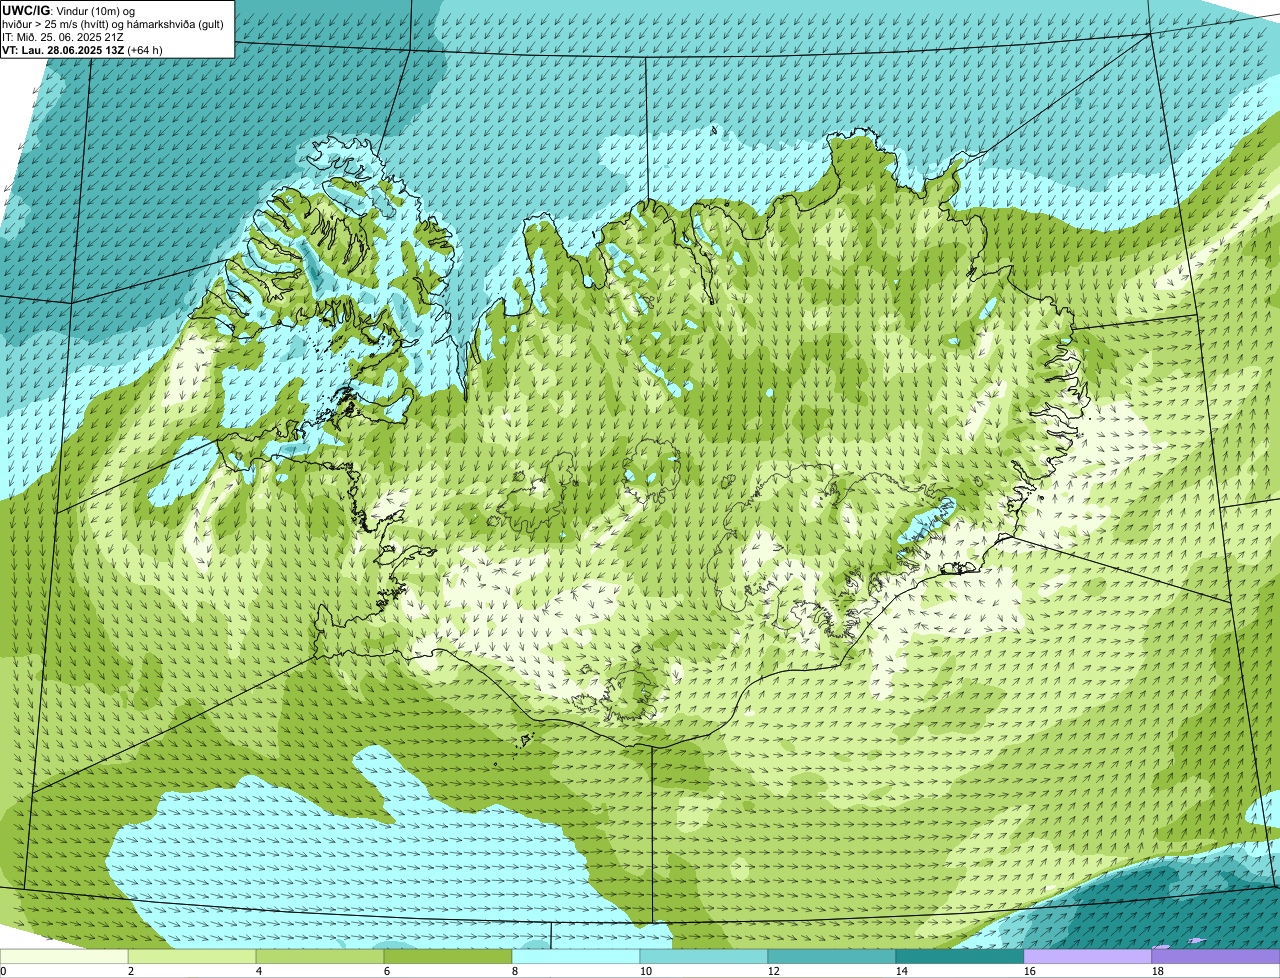Click the init time "IT: Mið. 25. 06. 2025 21Z"
This screenshot has height=978, width=1280.
pyautogui.click(x=63, y=37)
